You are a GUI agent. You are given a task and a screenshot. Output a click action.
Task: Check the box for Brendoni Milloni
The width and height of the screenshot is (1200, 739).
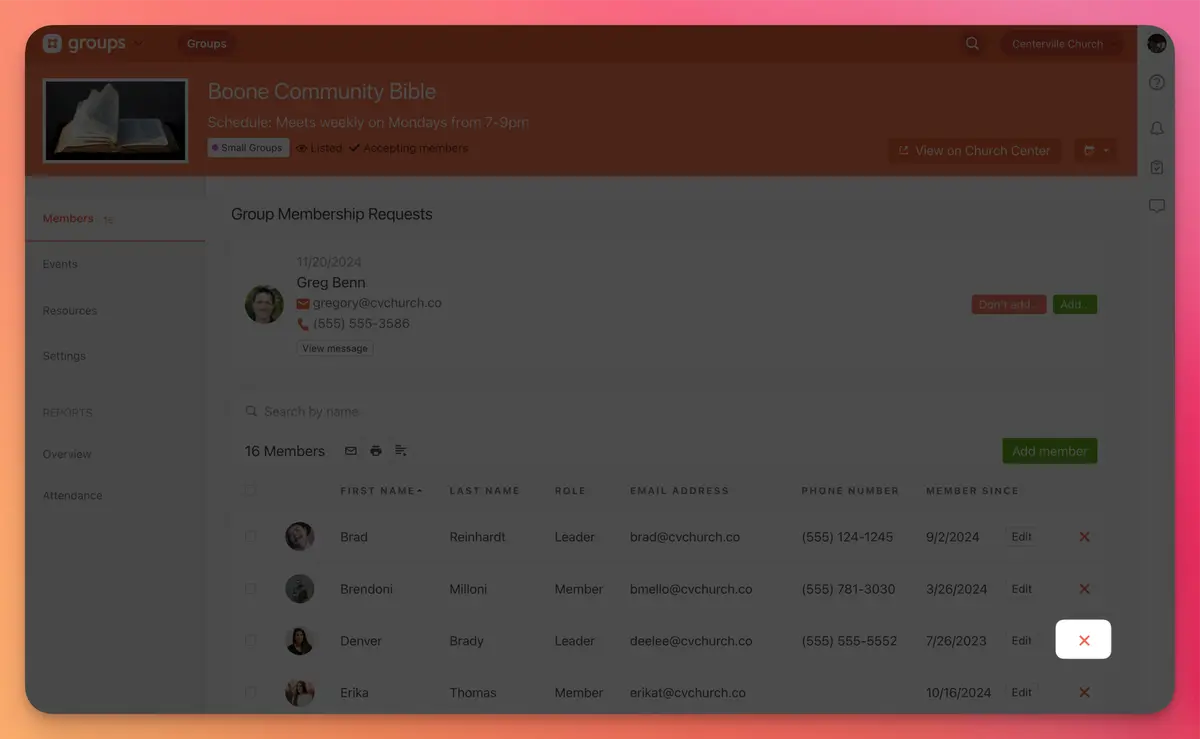click(250, 589)
